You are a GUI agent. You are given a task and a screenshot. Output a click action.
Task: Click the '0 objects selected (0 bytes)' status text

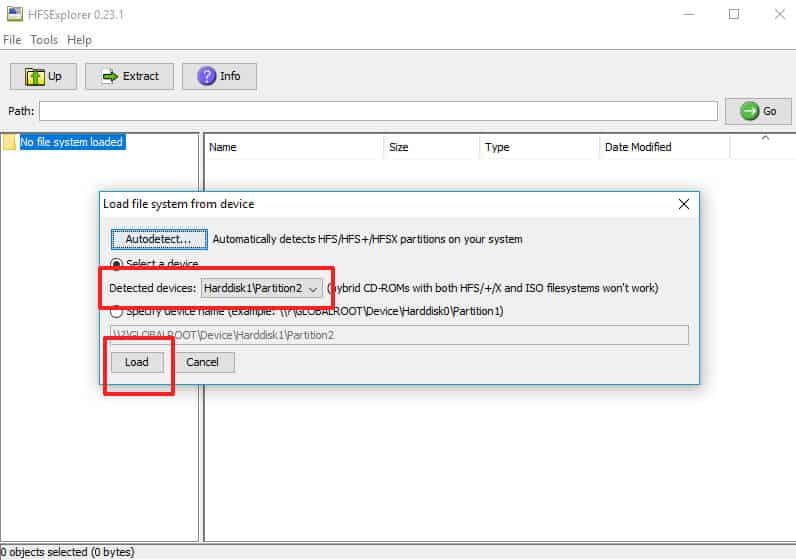click(68, 552)
